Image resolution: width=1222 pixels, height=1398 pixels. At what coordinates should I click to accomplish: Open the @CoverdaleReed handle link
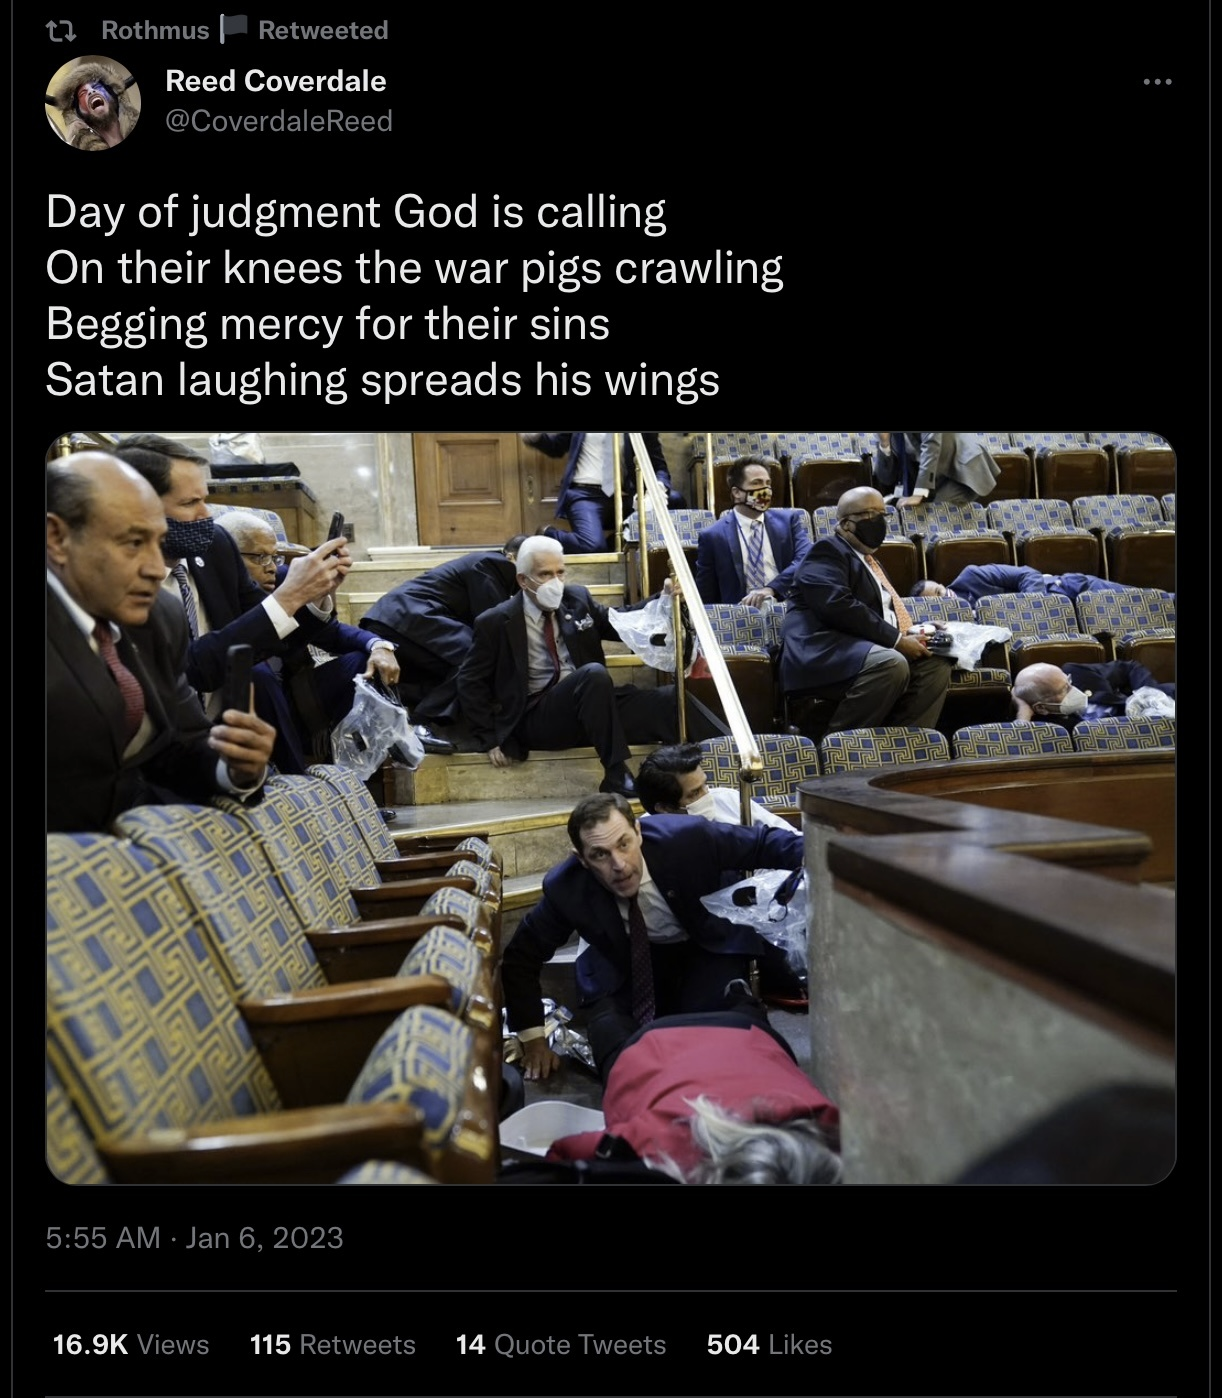[279, 121]
